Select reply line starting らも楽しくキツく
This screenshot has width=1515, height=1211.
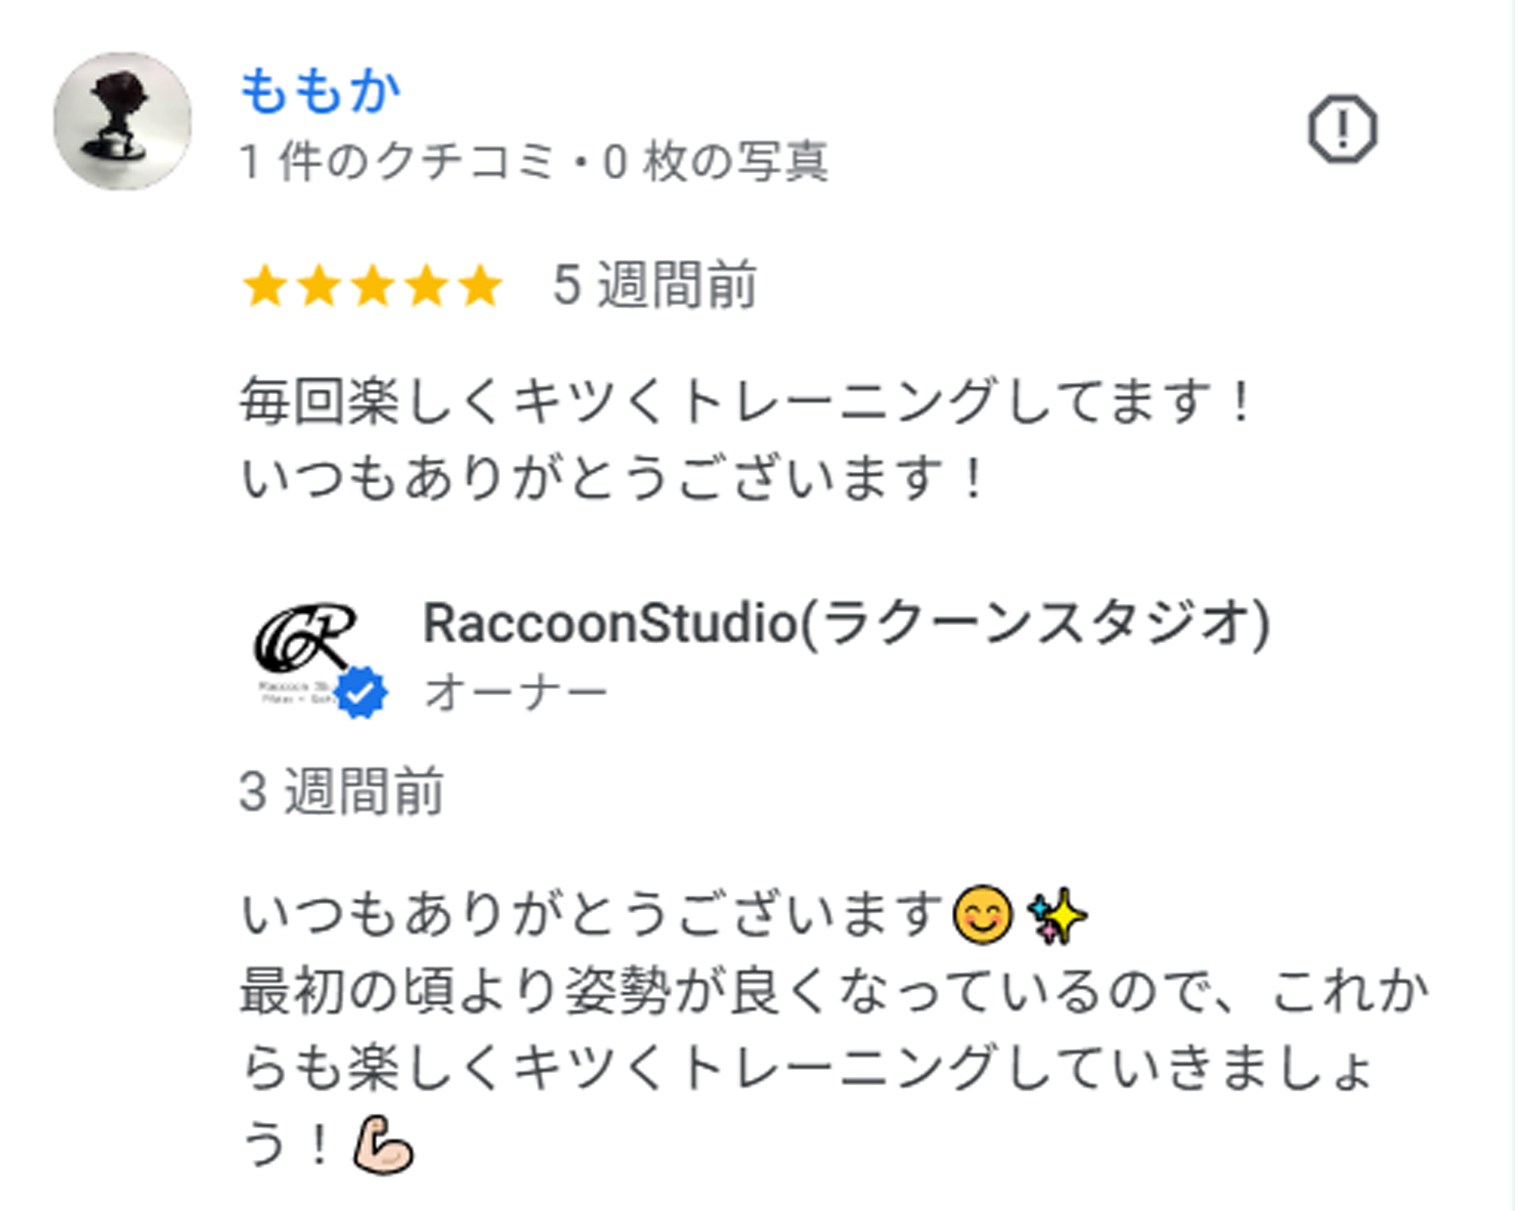point(807,1068)
